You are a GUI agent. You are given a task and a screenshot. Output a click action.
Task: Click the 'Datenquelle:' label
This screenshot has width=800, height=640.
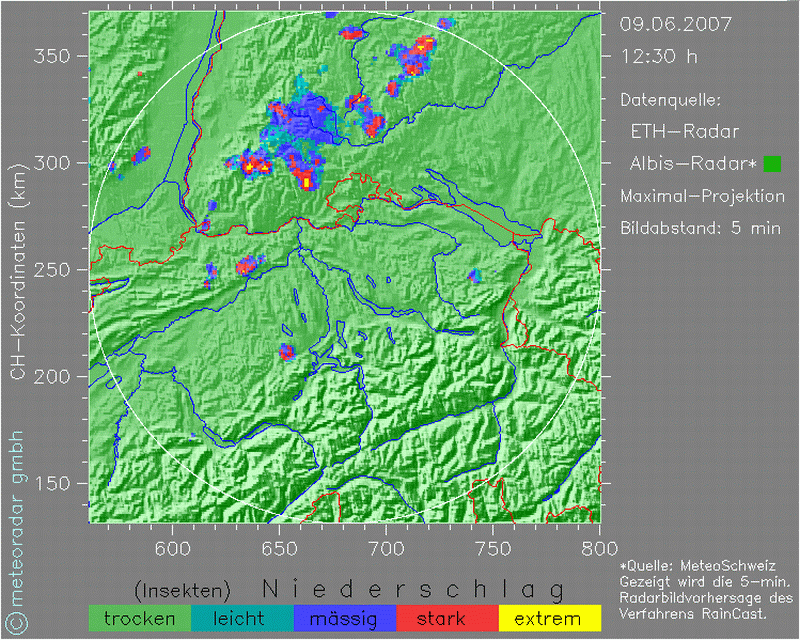coord(670,101)
